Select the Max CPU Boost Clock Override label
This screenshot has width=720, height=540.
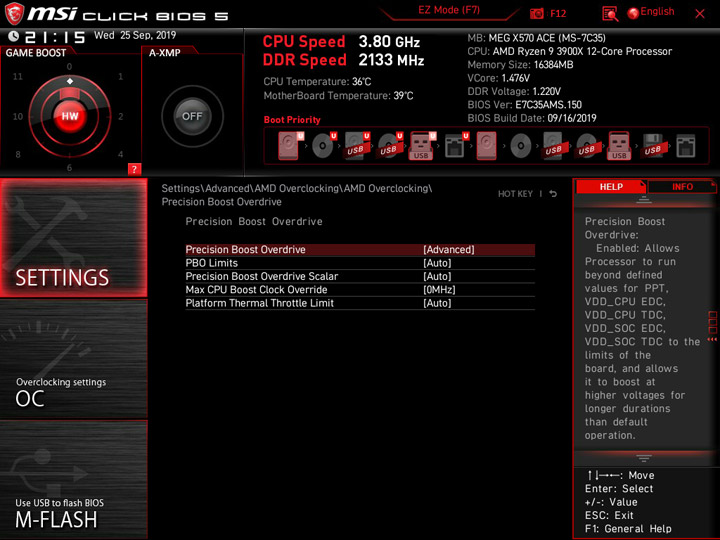[256, 290]
